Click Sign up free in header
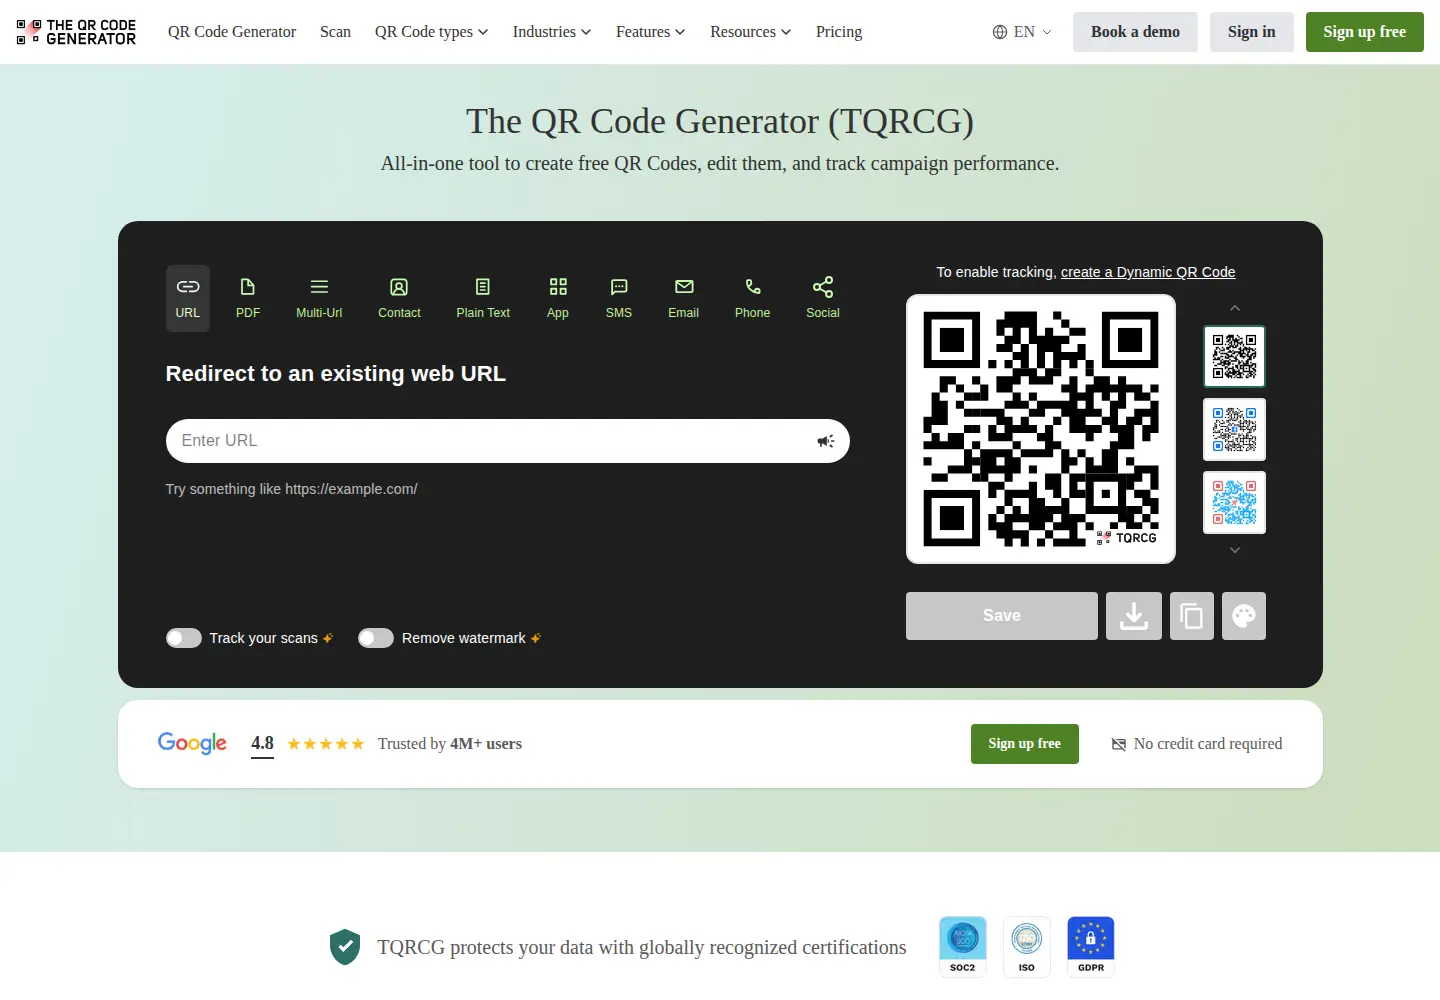The width and height of the screenshot is (1440, 1000). (x=1365, y=32)
